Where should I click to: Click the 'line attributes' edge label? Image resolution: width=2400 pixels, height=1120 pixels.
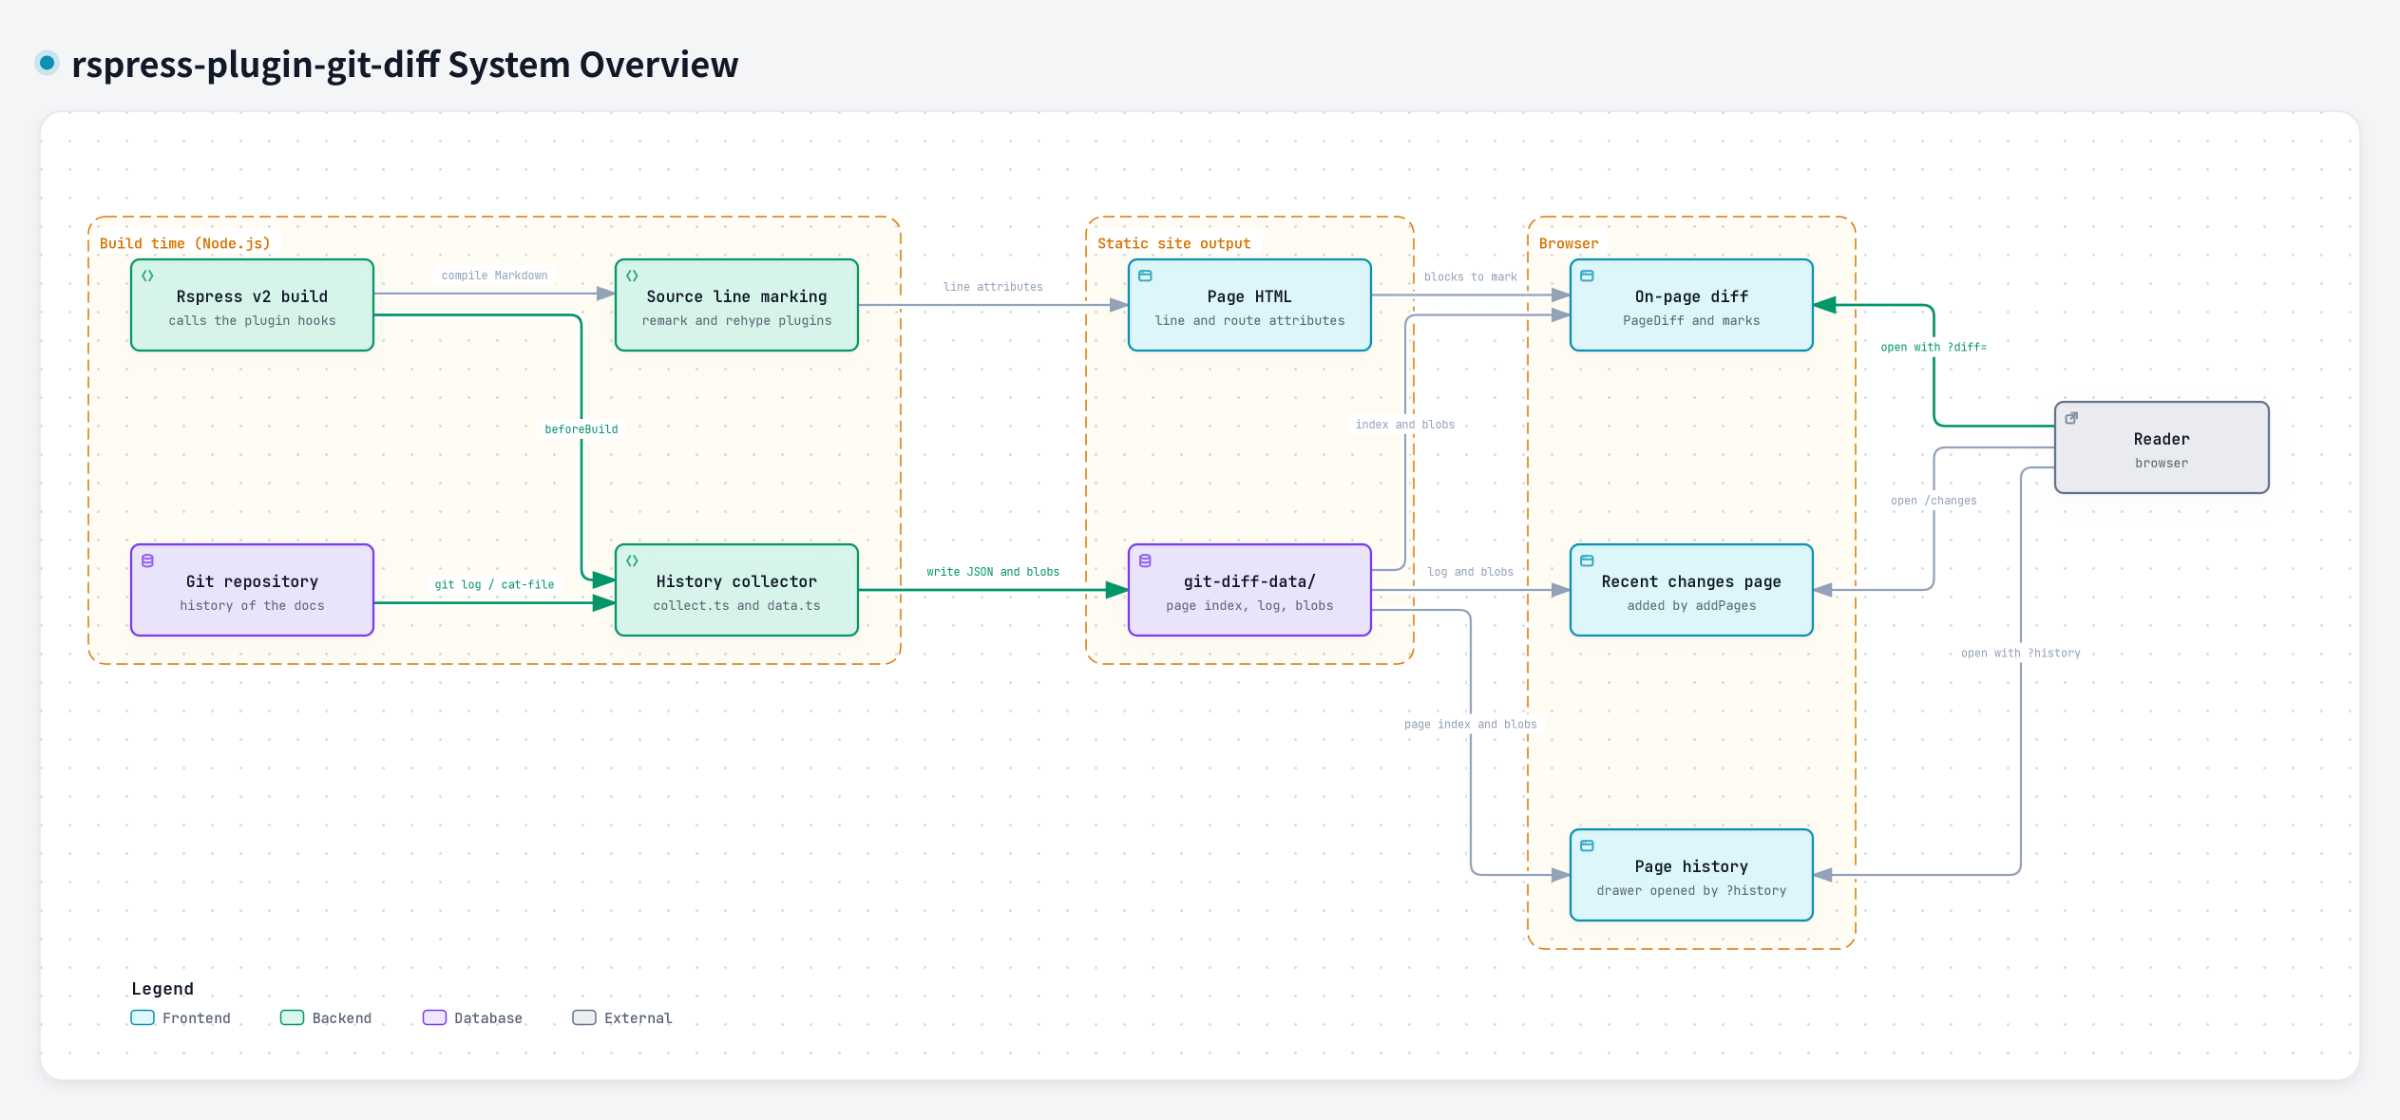click(x=993, y=287)
